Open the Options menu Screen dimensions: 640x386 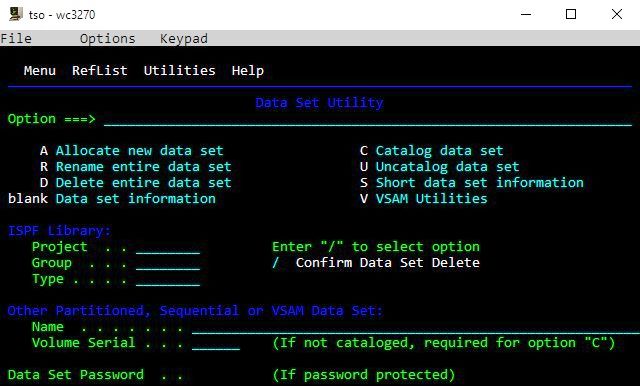[107, 38]
